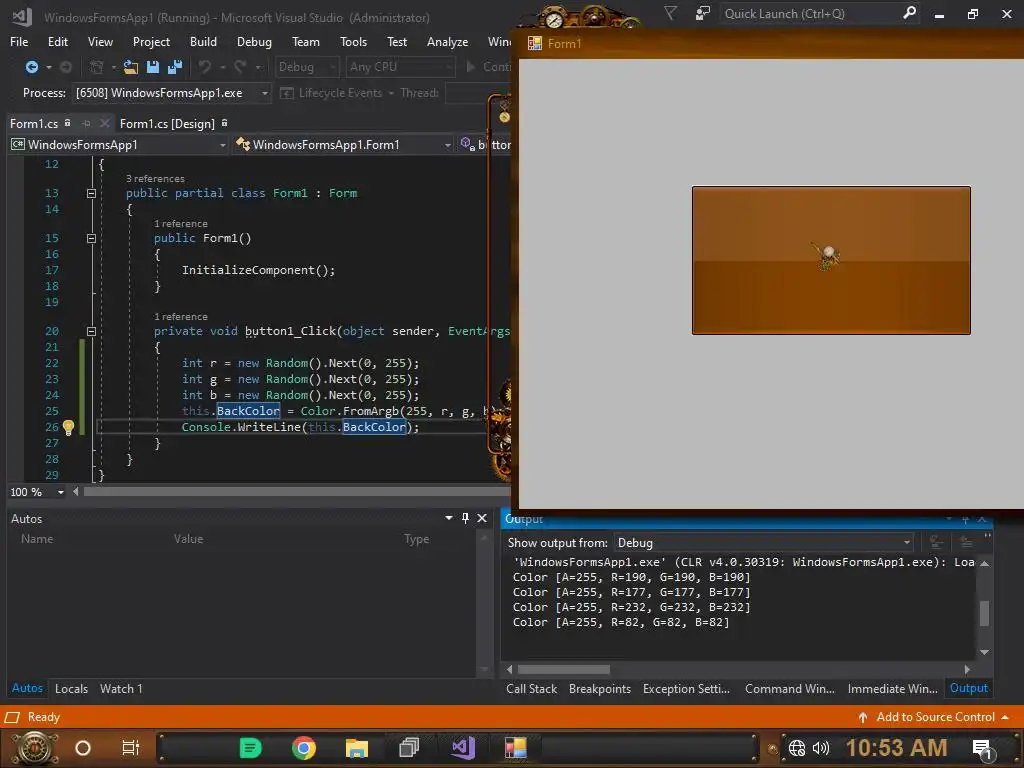Collapse button1_Click method at line 20
Image resolution: width=1024 pixels, height=768 pixels.
click(x=91, y=331)
